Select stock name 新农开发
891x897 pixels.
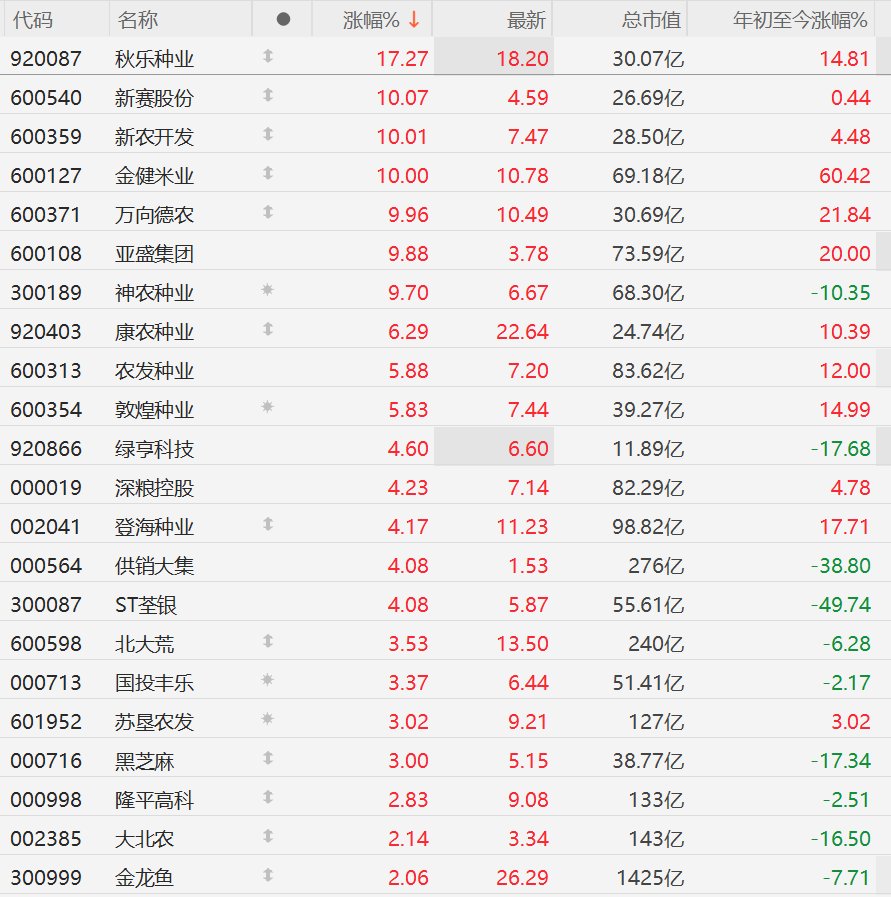[x=154, y=137]
